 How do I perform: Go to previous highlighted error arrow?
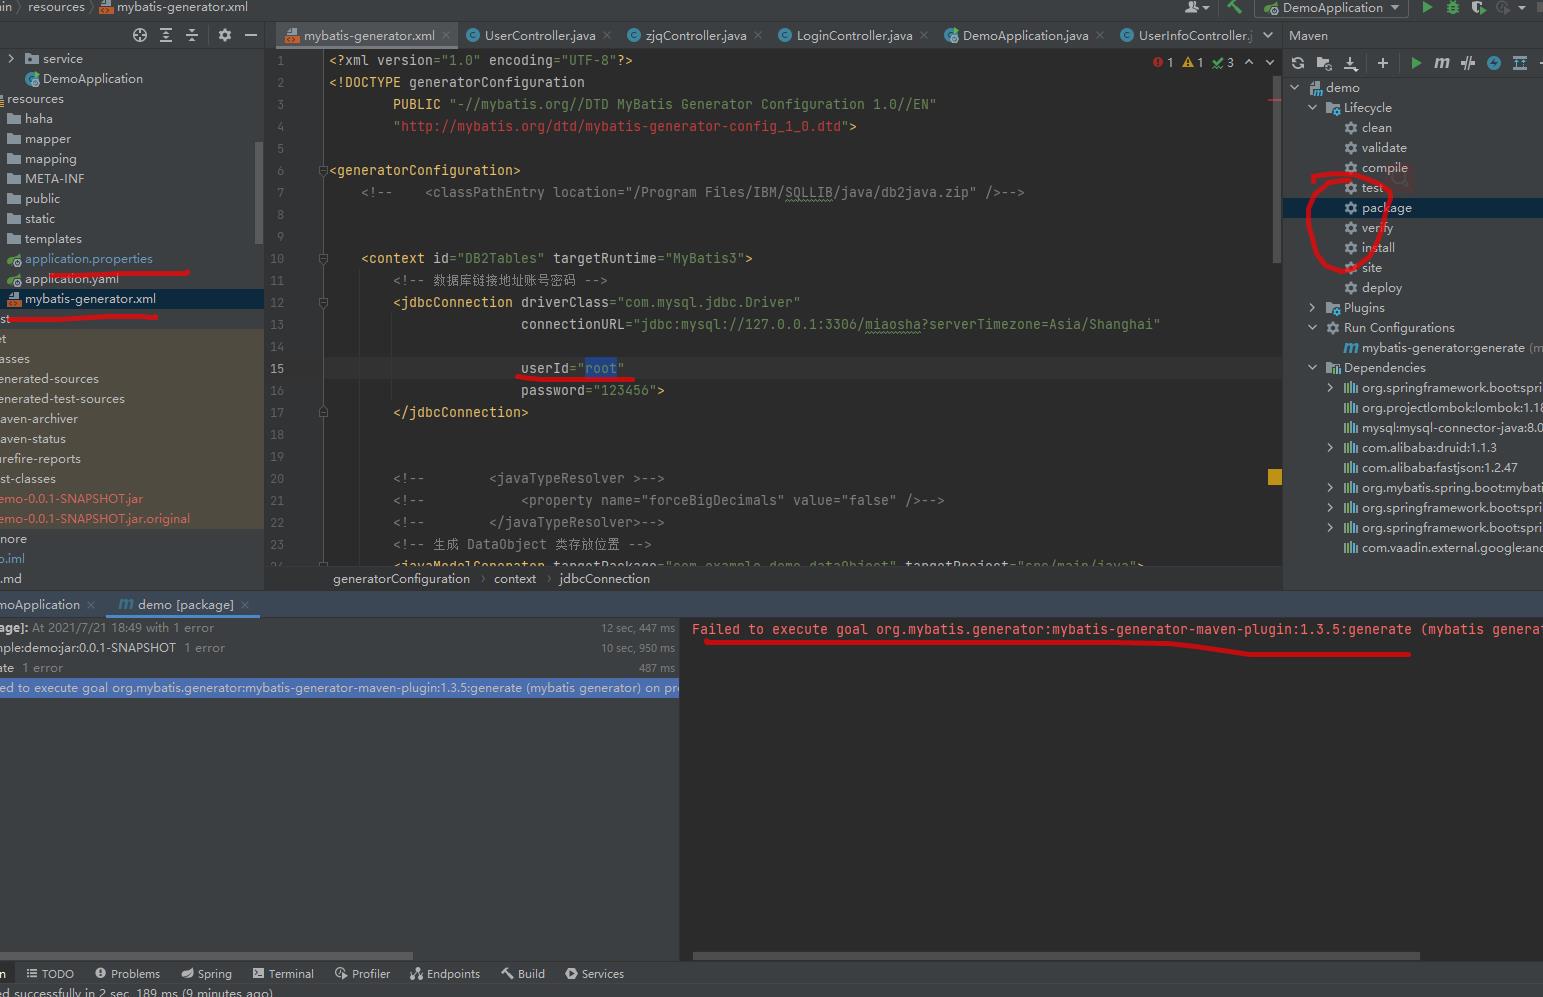tap(1249, 62)
